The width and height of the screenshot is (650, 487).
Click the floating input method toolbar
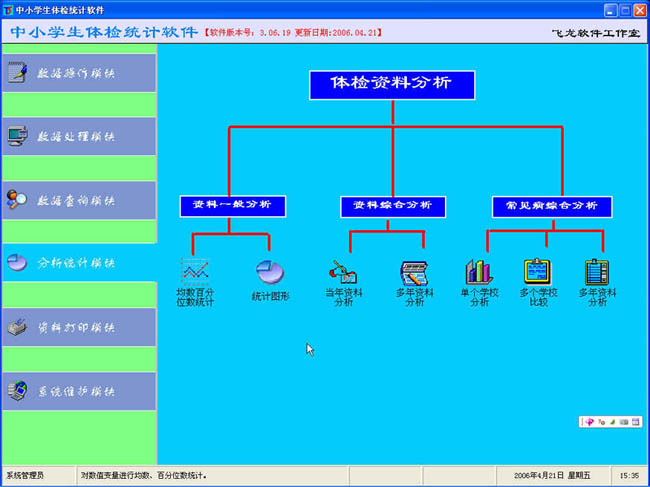pos(608,423)
